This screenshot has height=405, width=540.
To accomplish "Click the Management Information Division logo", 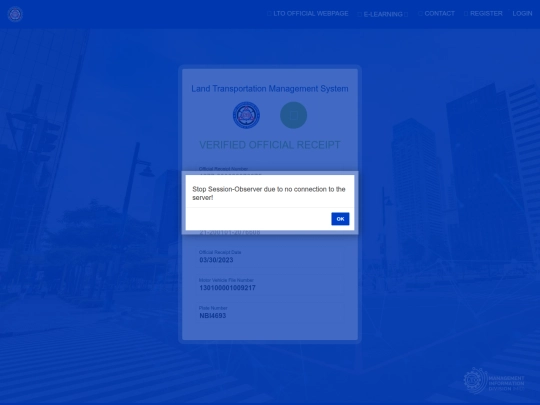I will point(494,381).
